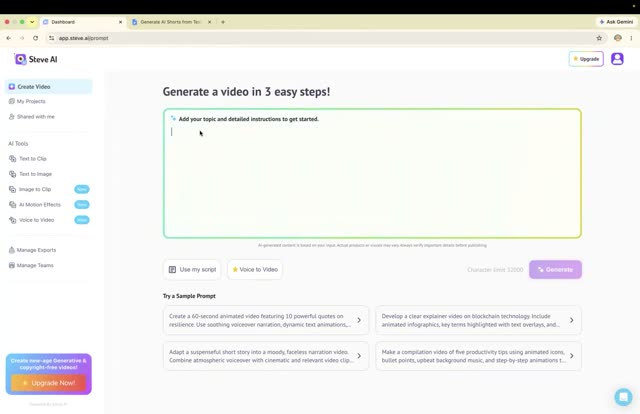
Task: Click the Image to Clip icon
Action: click(x=13, y=189)
